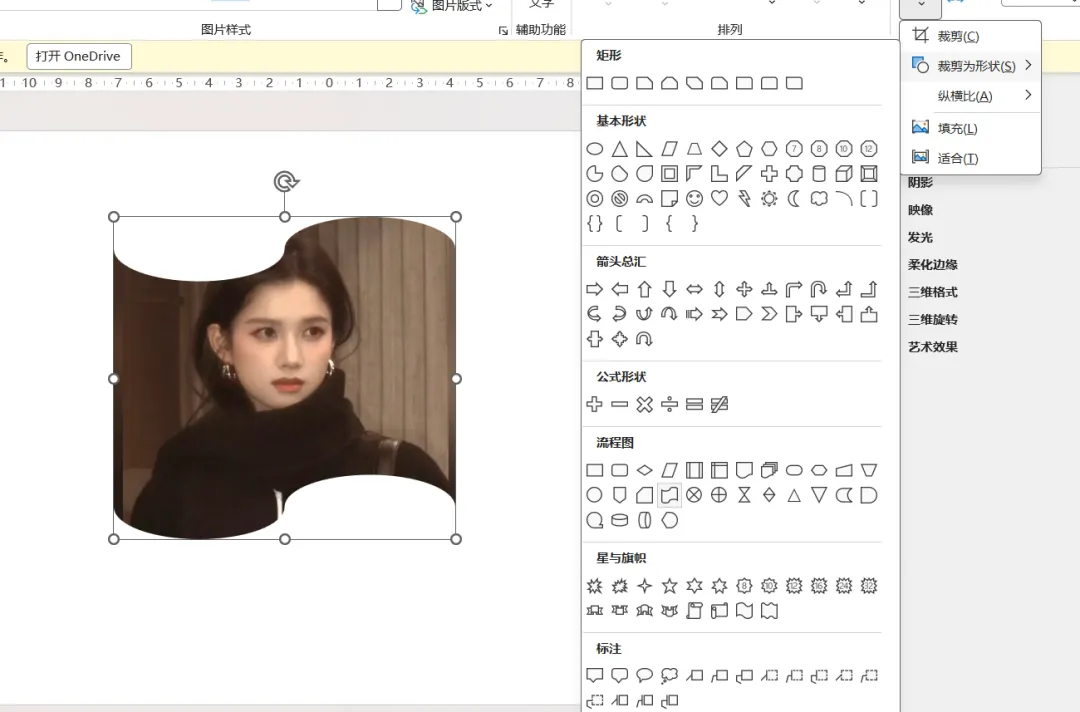Select the Vertical Scroll shape
The image size is (1080, 712).
[694, 611]
